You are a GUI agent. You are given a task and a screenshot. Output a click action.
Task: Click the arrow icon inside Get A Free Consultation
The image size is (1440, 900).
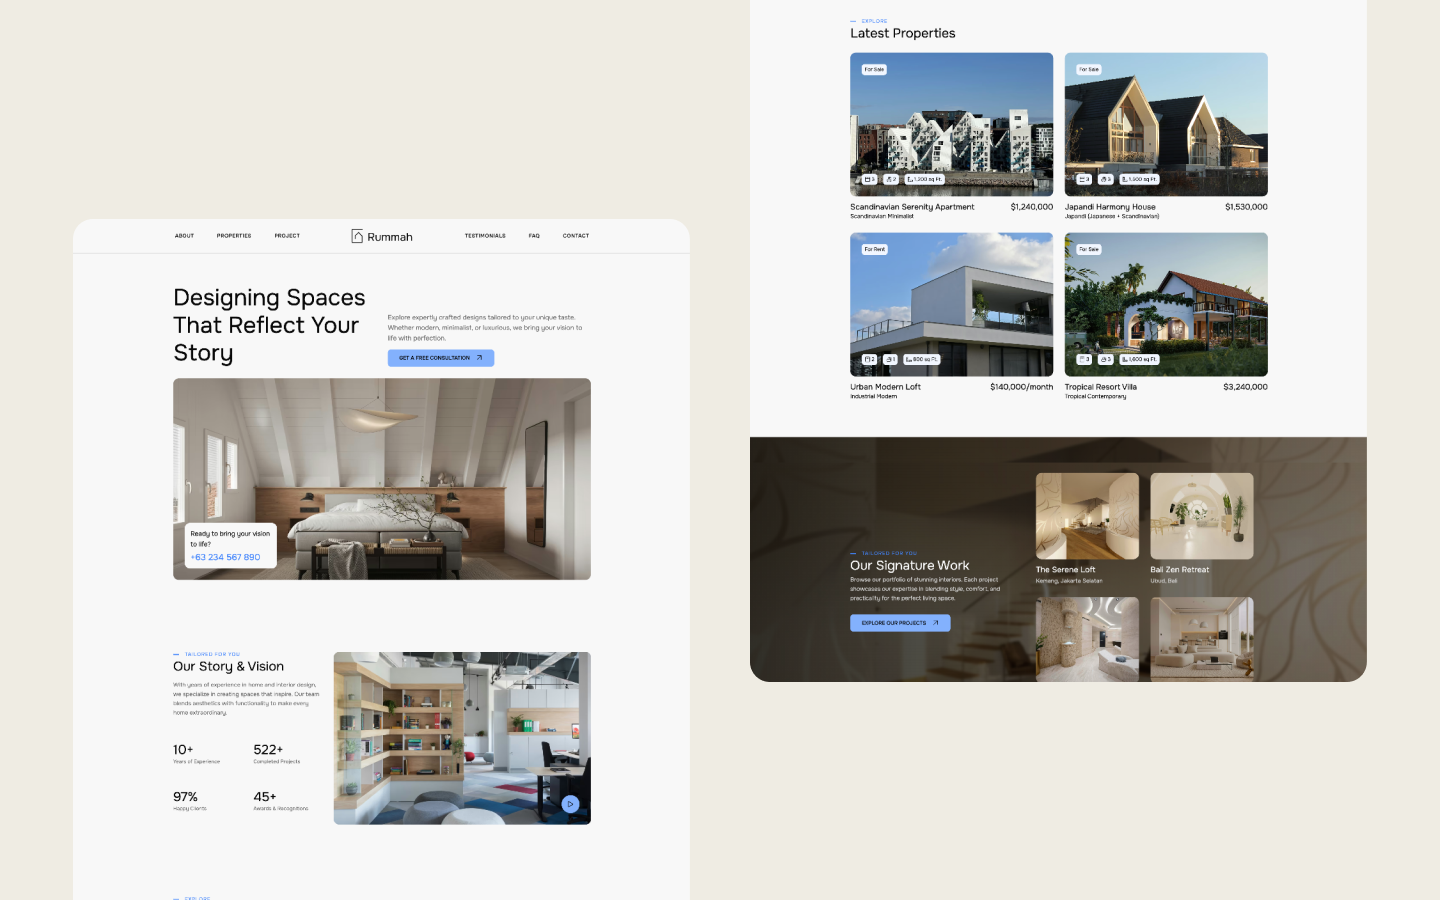point(479,357)
